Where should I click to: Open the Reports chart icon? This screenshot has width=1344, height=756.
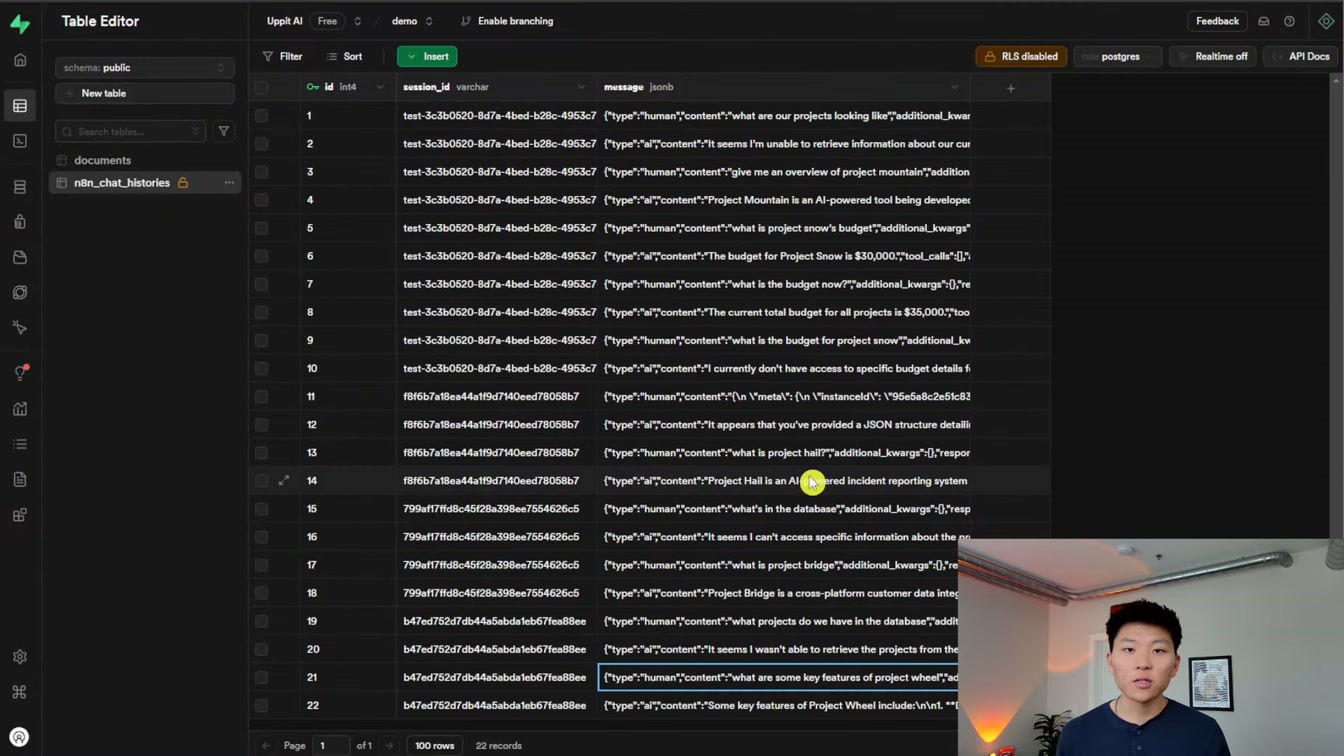tap(20, 409)
